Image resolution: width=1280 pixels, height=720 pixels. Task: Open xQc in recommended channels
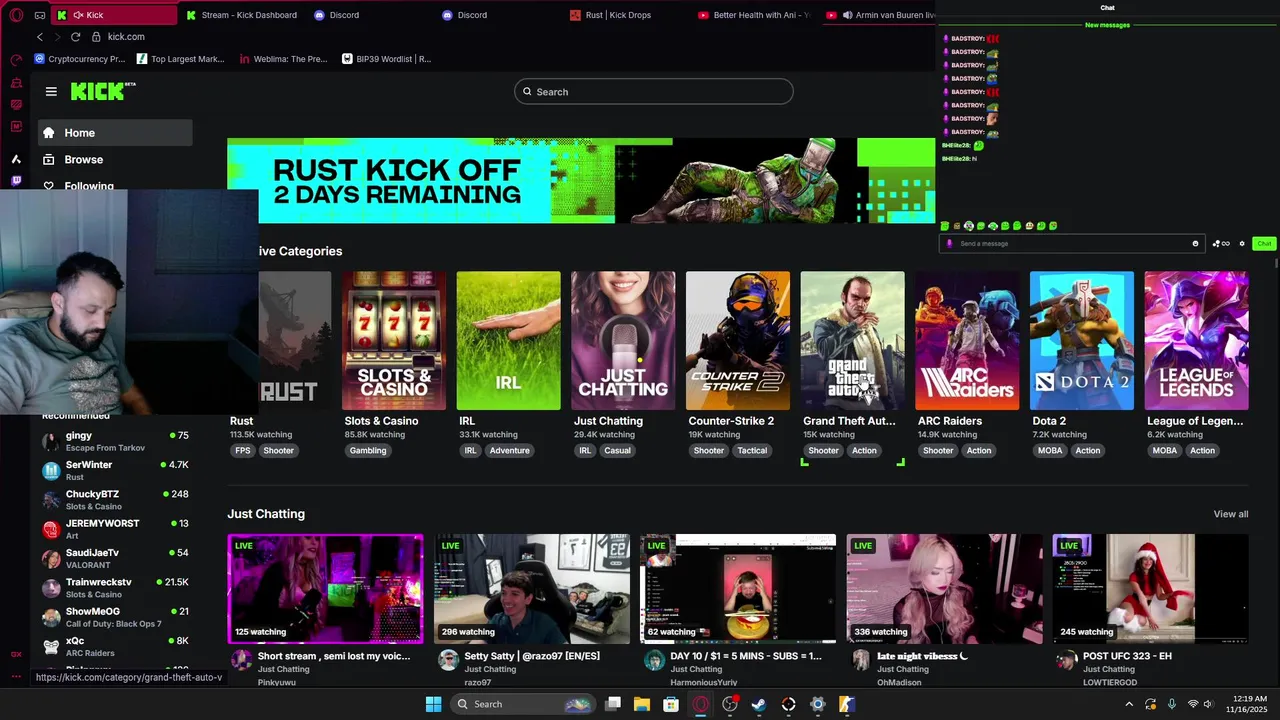tap(115, 646)
